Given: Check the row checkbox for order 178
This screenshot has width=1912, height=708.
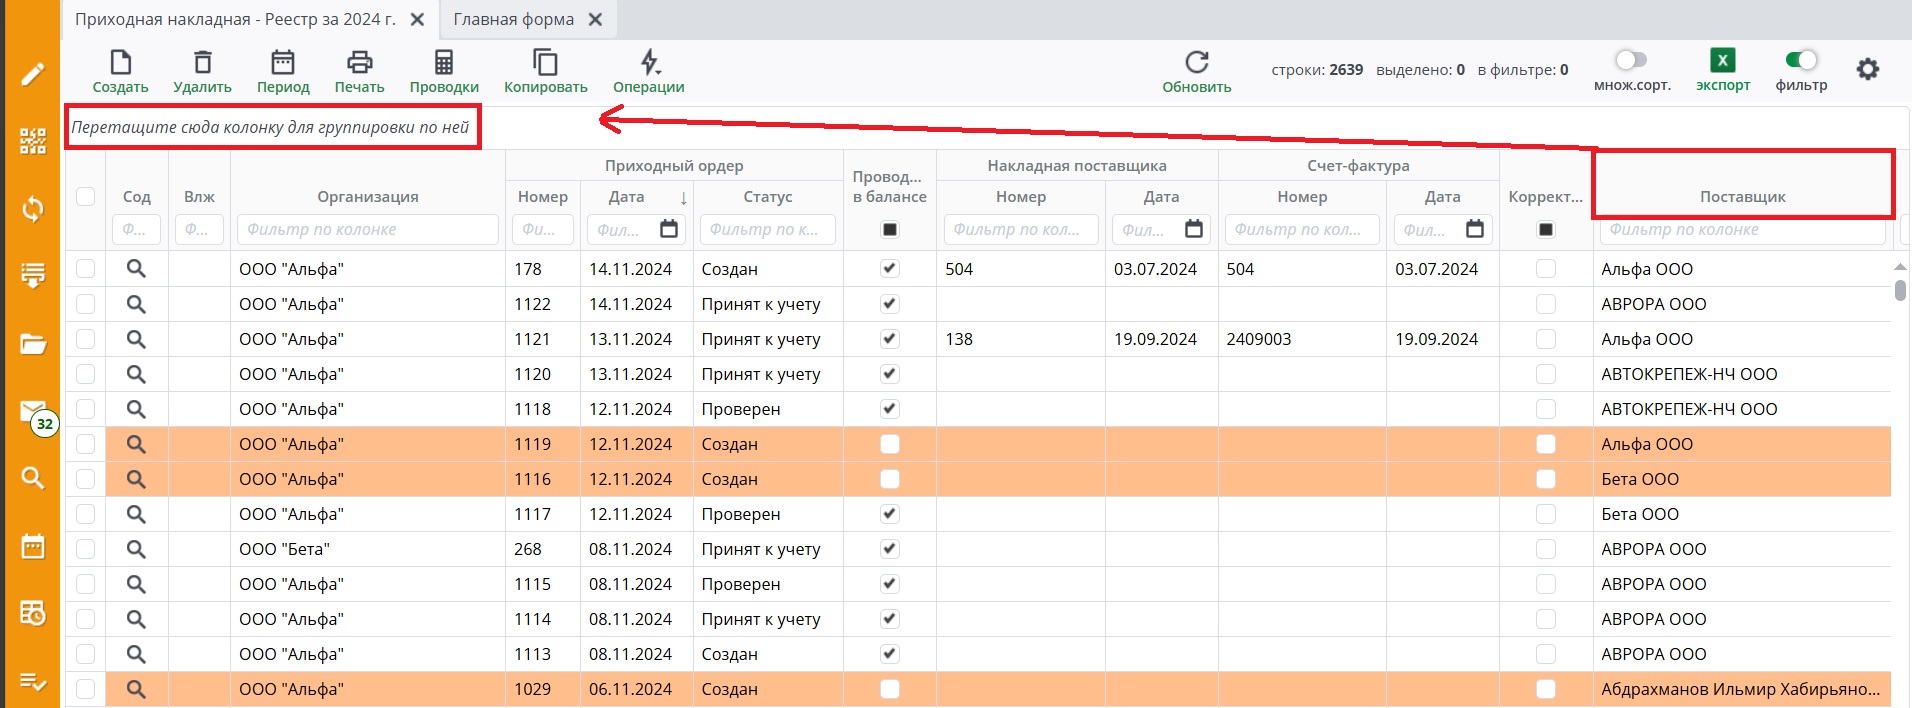Looking at the screenshot, I should pyautogui.click(x=86, y=268).
